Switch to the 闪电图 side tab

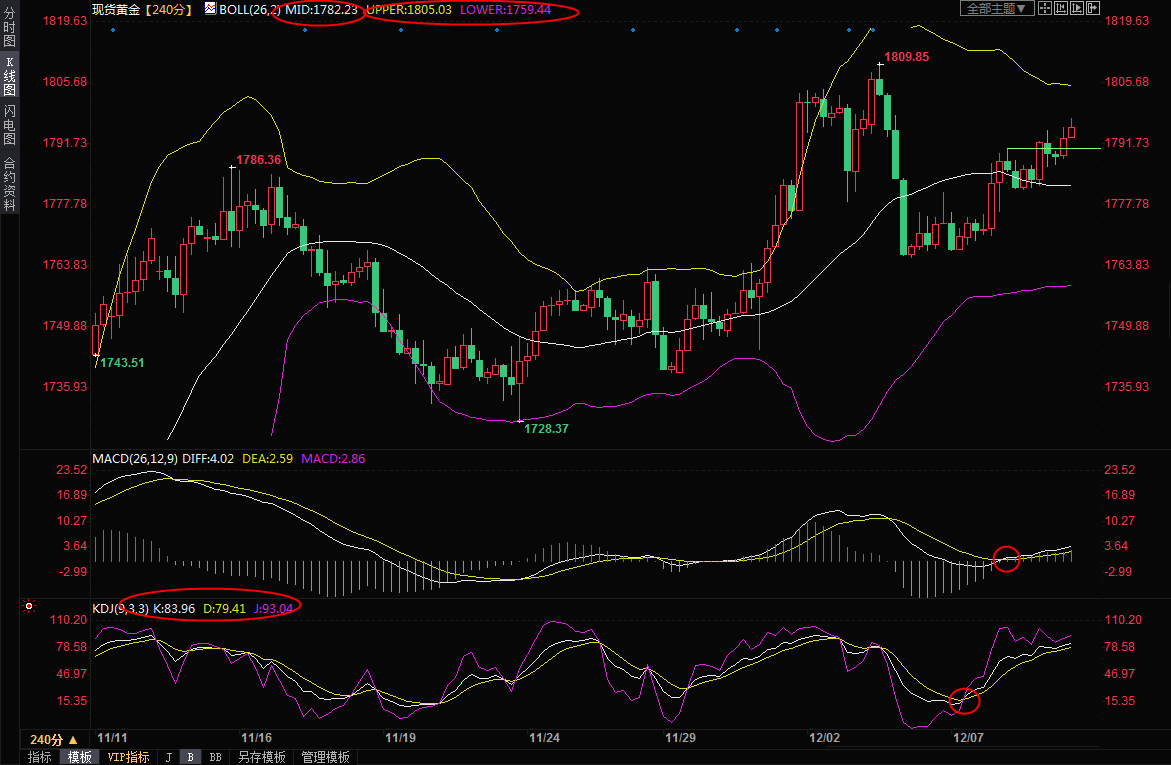[9, 124]
